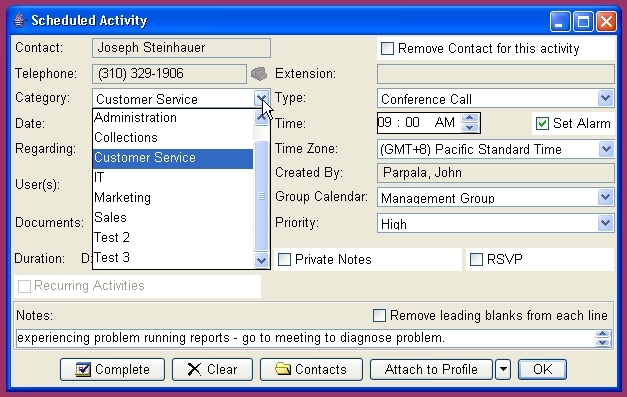627x397 pixels.
Task: Choose Marketing in the category dropdown list
Action: click(x=173, y=198)
